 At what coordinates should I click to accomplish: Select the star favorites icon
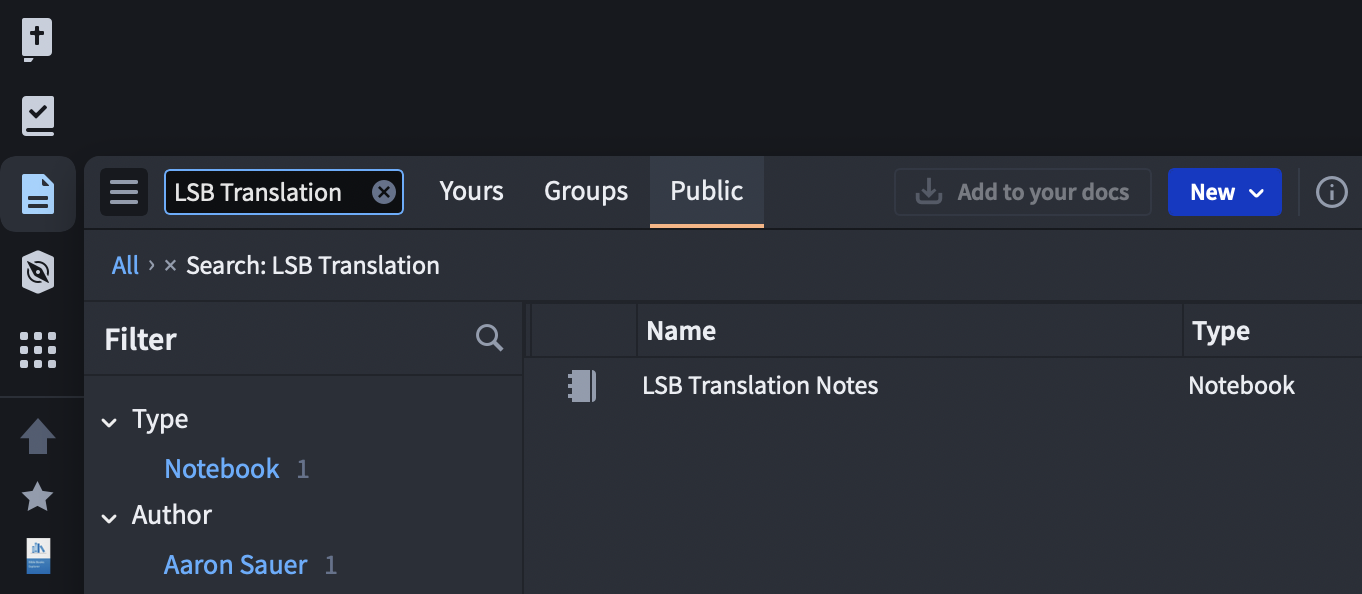tap(38, 496)
